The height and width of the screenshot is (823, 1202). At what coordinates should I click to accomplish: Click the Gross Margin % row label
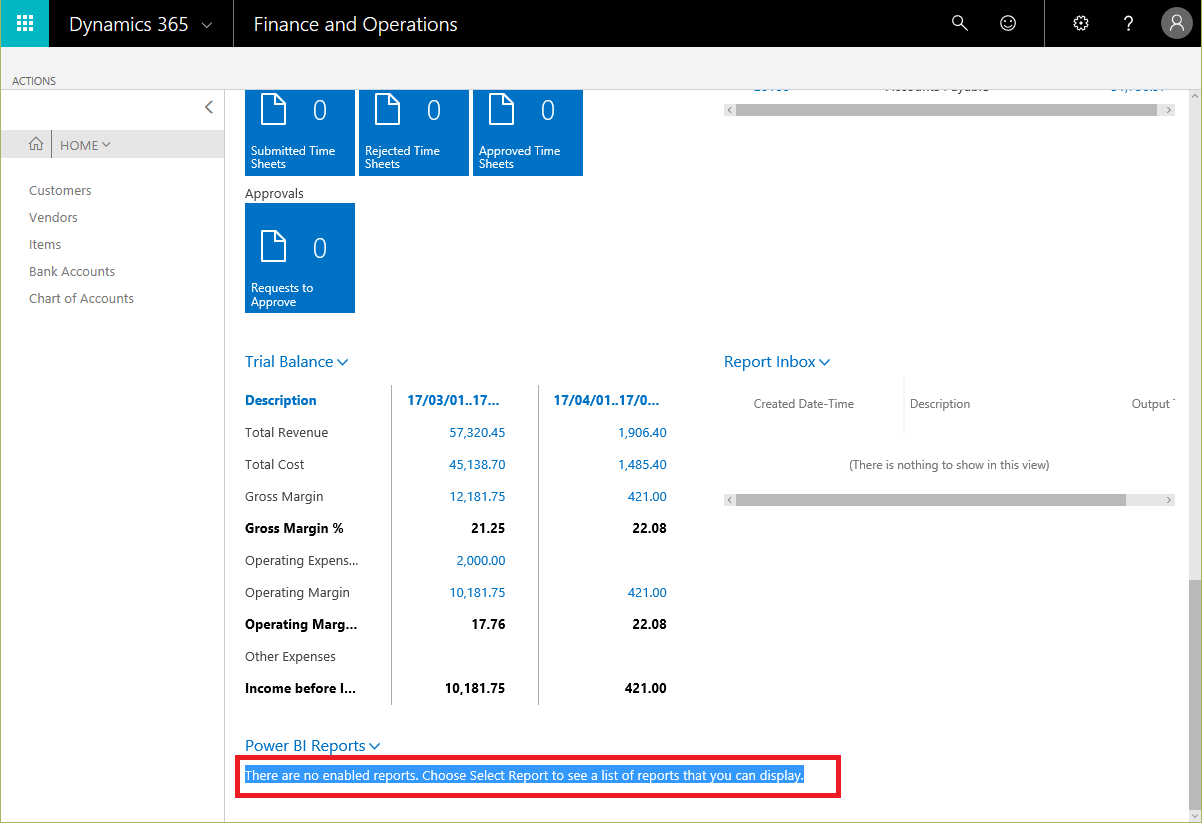[294, 529]
